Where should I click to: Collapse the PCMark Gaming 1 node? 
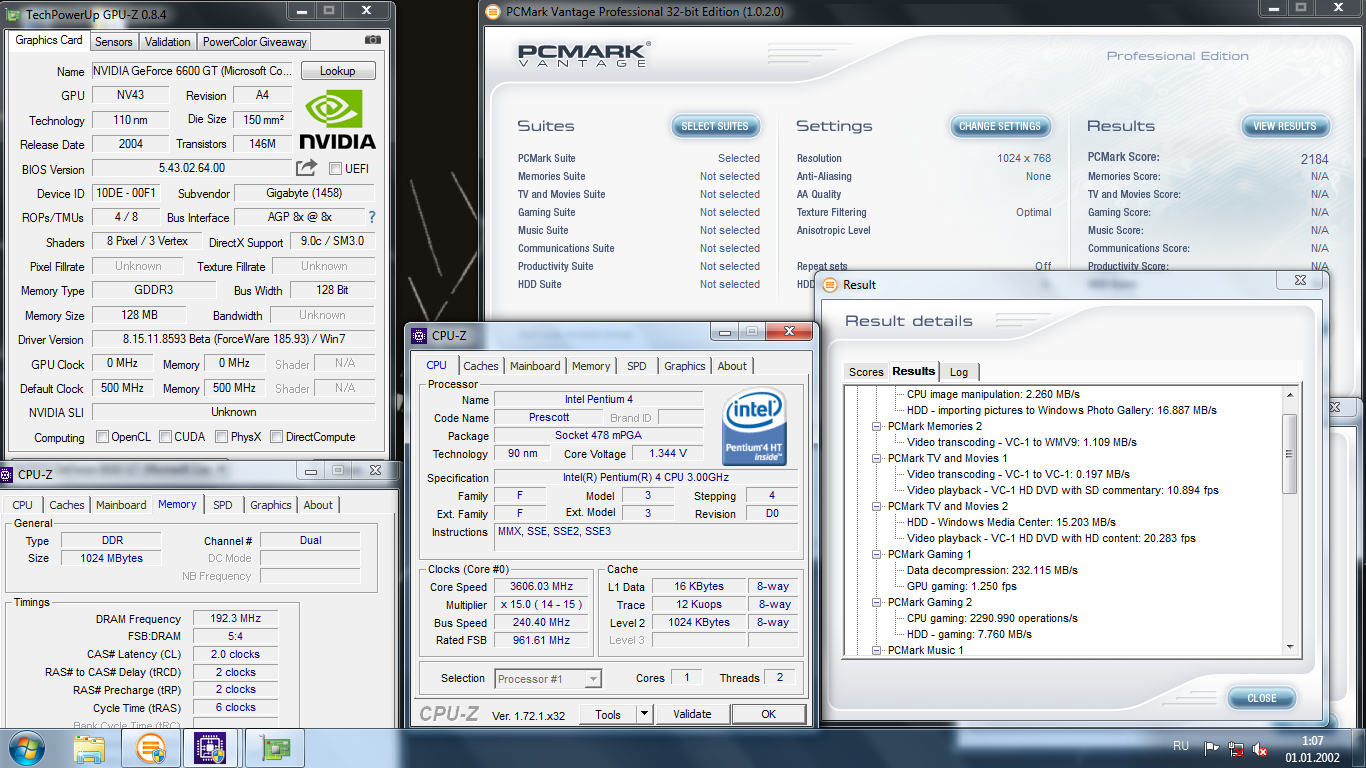pyautogui.click(x=877, y=554)
